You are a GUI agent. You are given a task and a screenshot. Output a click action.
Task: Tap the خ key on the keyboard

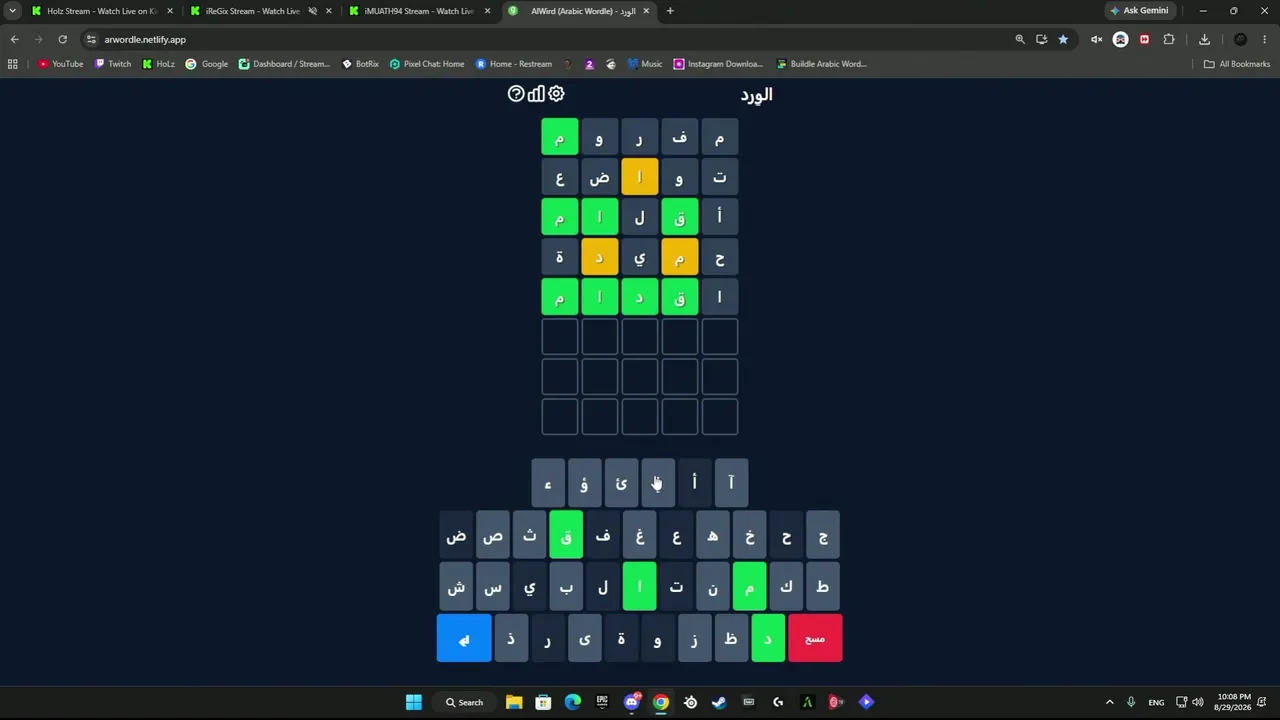(x=749, y=536)
